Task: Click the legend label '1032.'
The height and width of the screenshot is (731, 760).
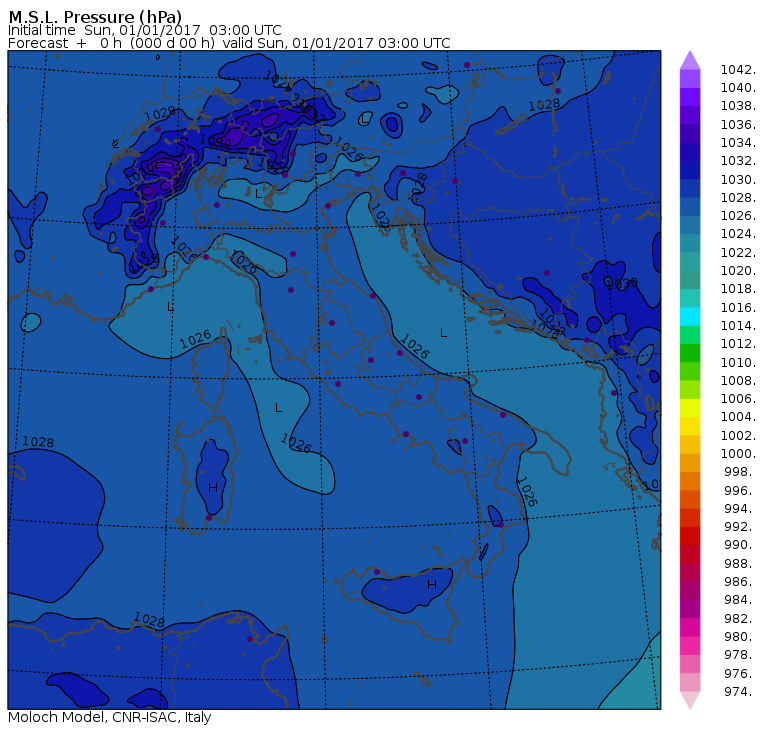Action: [x=738, y=160]
